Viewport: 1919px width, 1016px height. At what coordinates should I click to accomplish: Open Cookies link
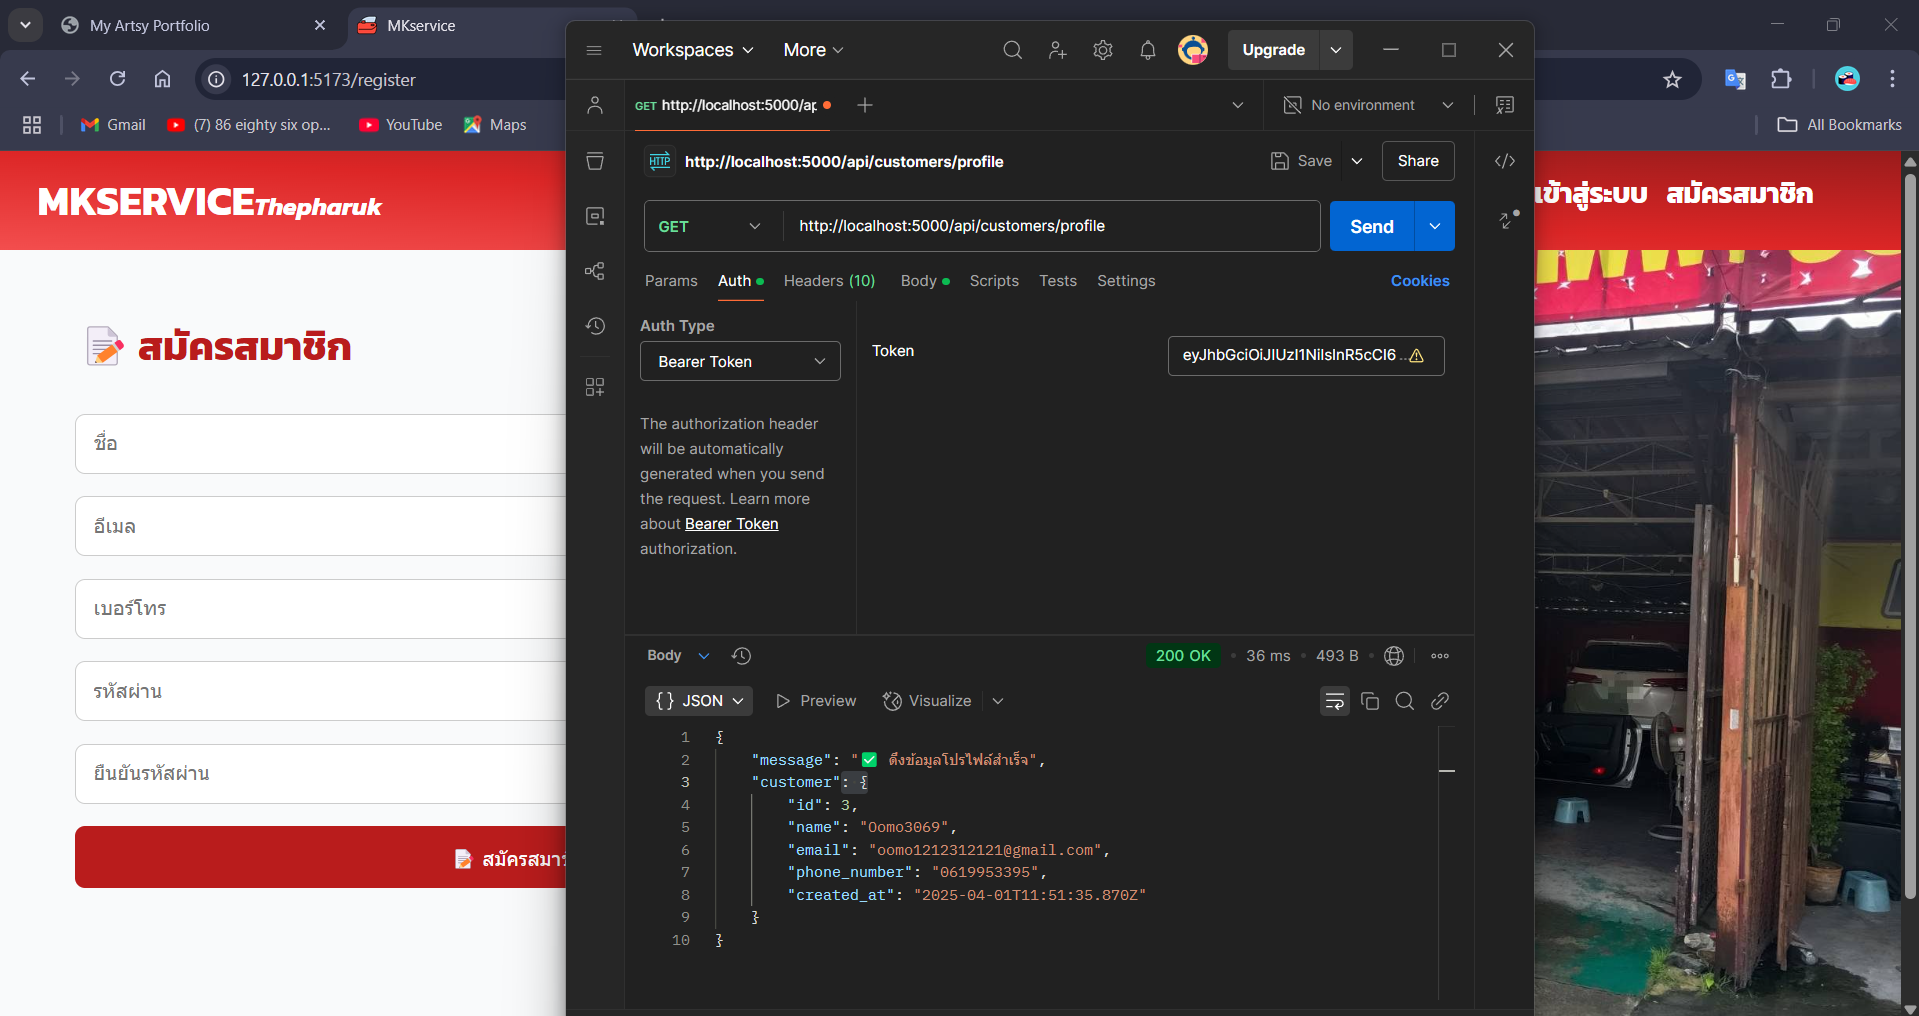point(1420,281)
